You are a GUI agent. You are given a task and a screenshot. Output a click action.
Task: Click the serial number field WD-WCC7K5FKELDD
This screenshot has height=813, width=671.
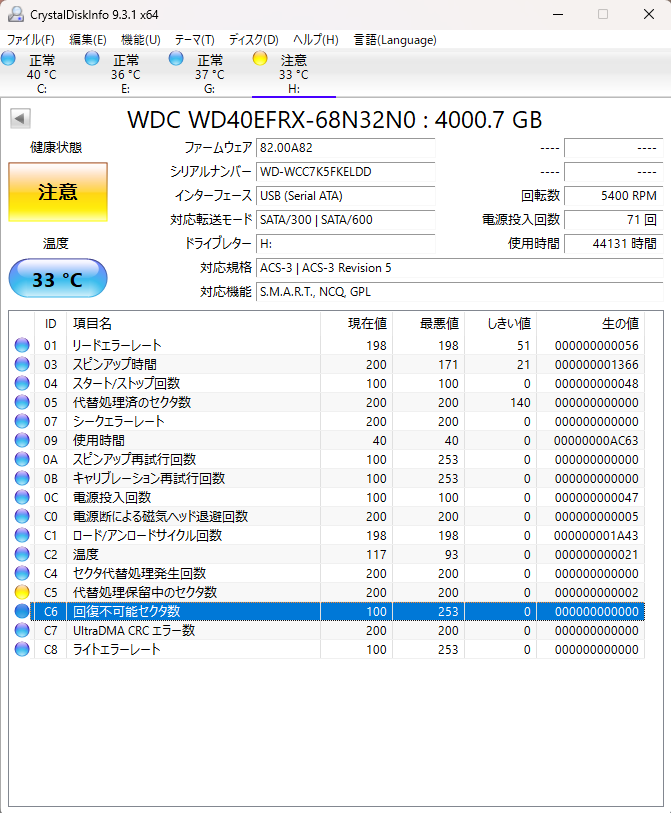pyautogui.click(x=346, y=172)
